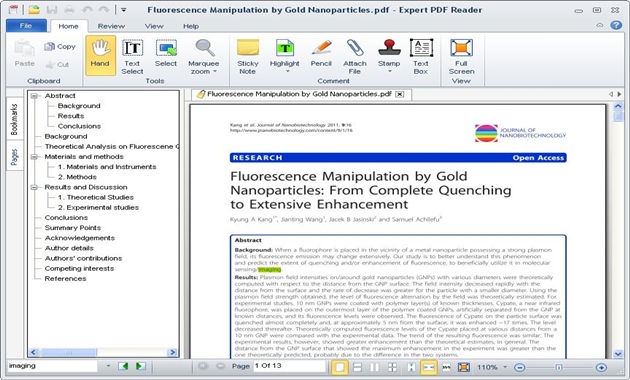Toggle the wavy reflow view button

(x=446, y=367)
